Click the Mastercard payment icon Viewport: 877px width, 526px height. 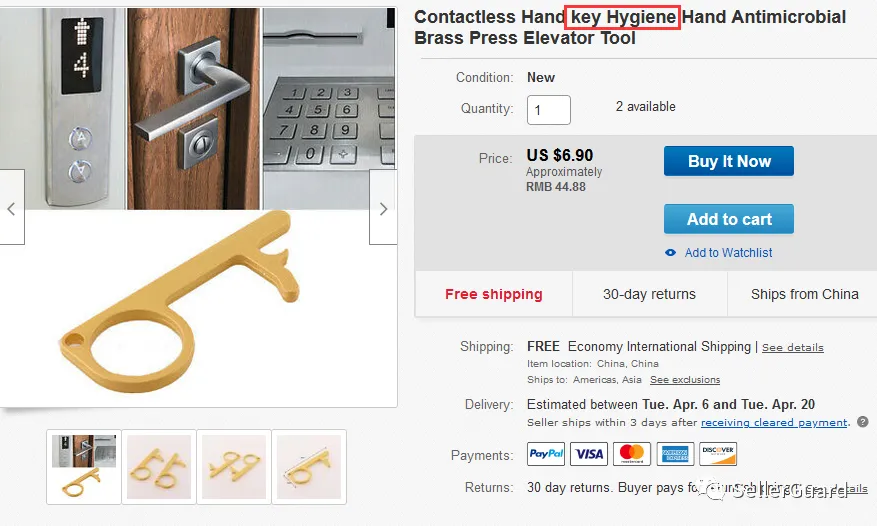632,454
